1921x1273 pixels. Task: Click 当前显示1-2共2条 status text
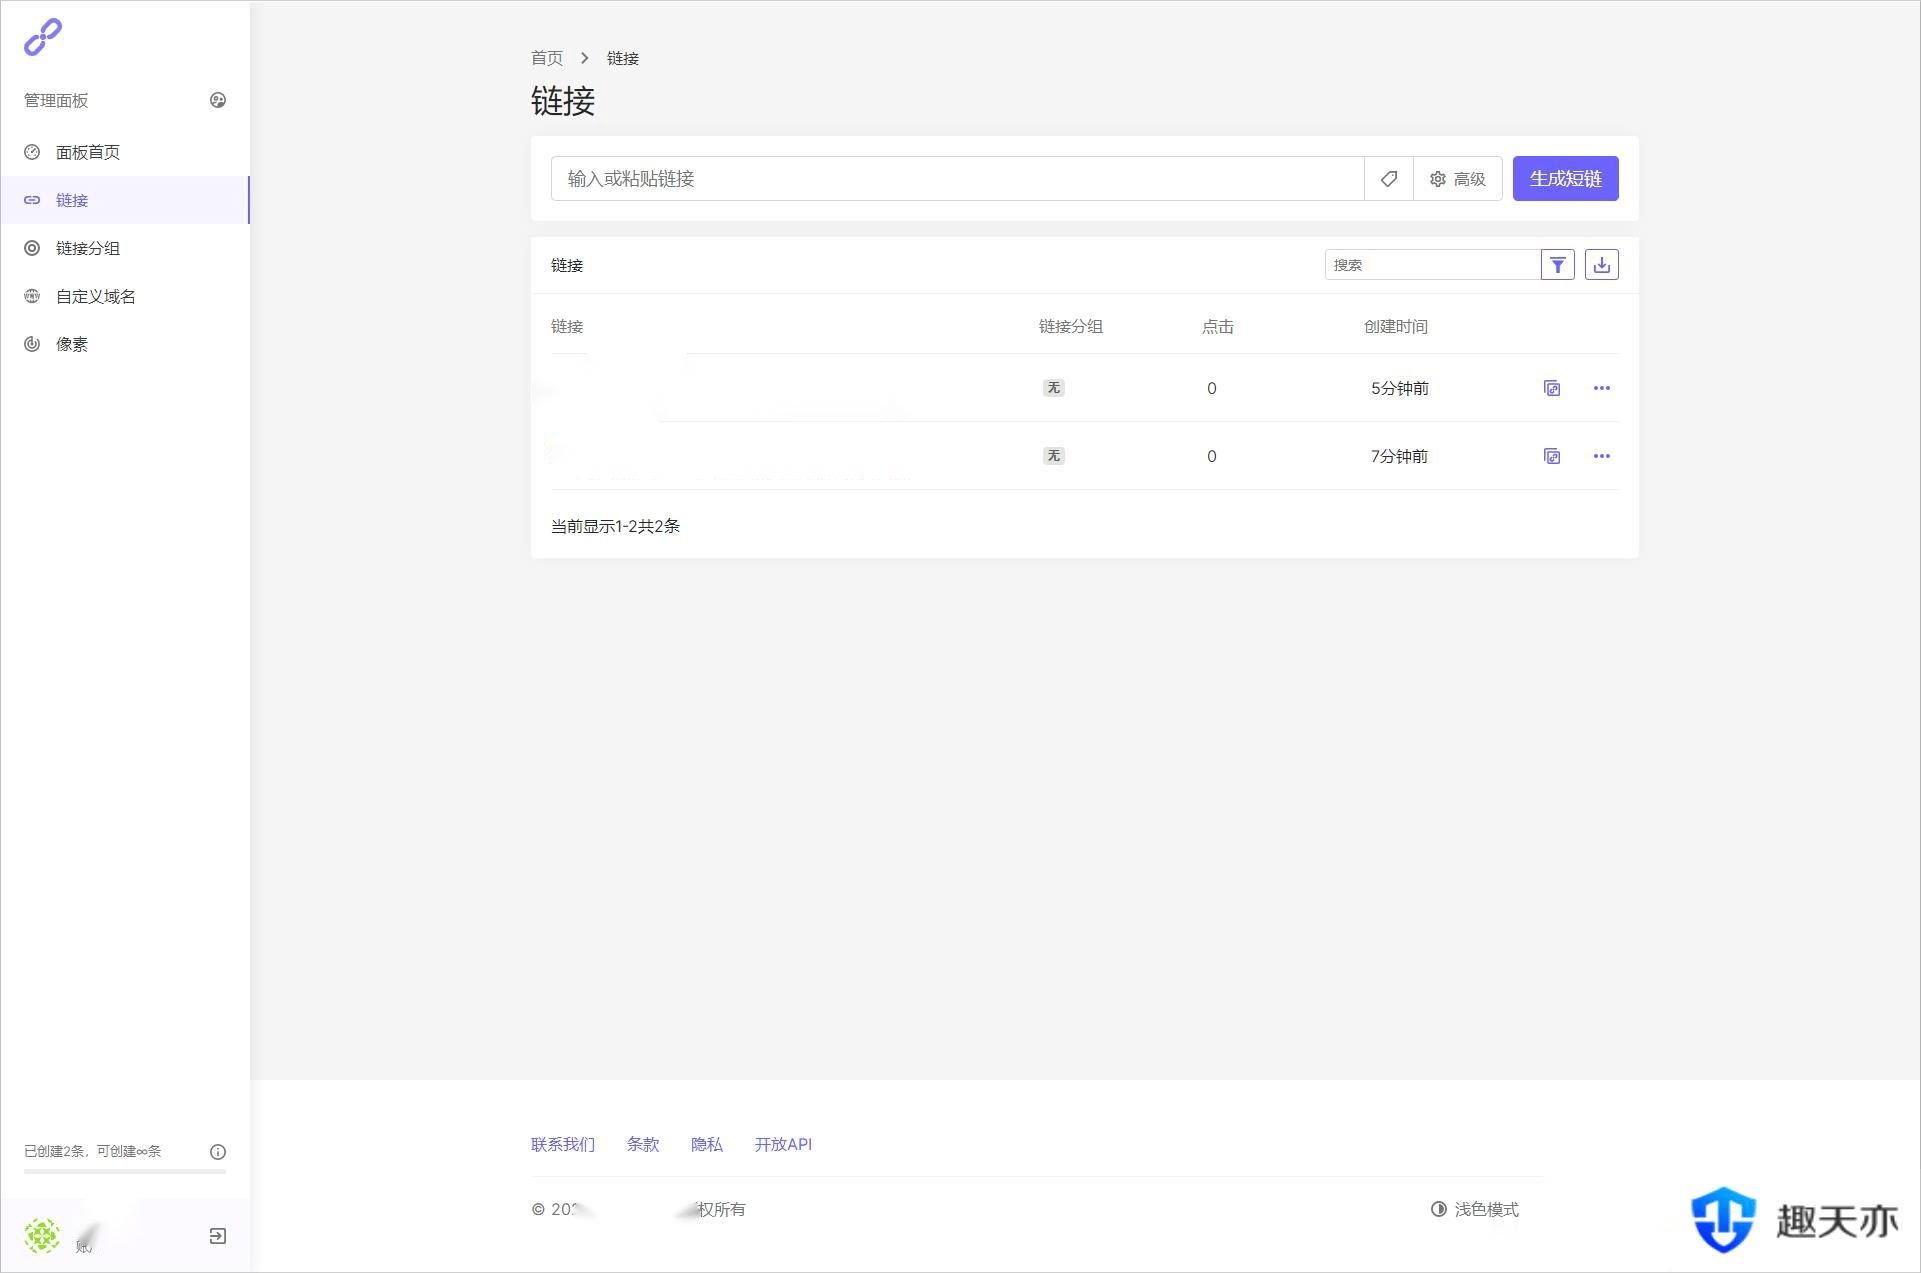coord(615,526)
